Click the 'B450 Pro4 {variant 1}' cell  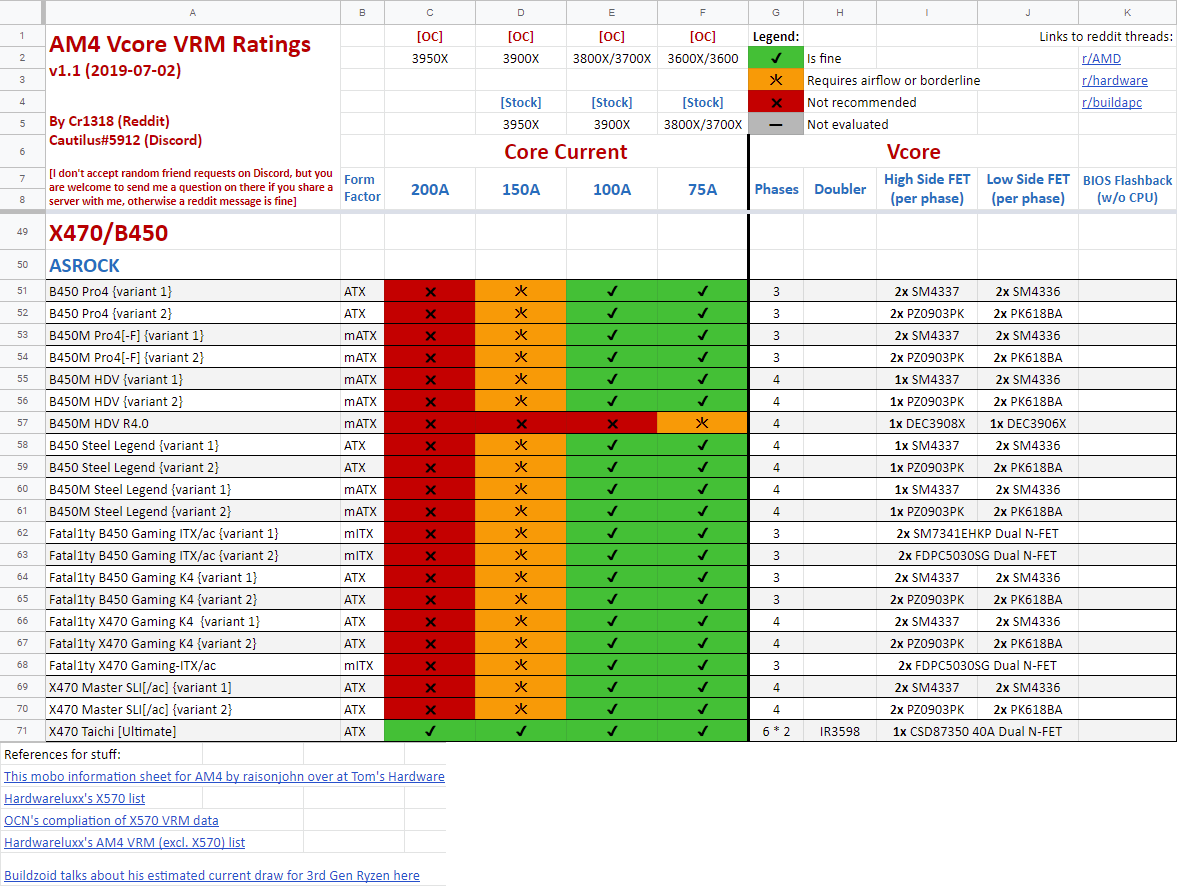[x=193, y=291]
